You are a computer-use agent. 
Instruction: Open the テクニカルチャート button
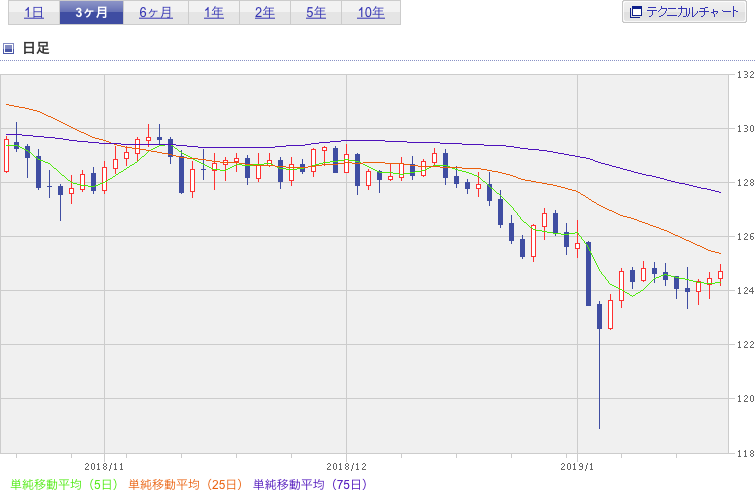pos(684,12)
